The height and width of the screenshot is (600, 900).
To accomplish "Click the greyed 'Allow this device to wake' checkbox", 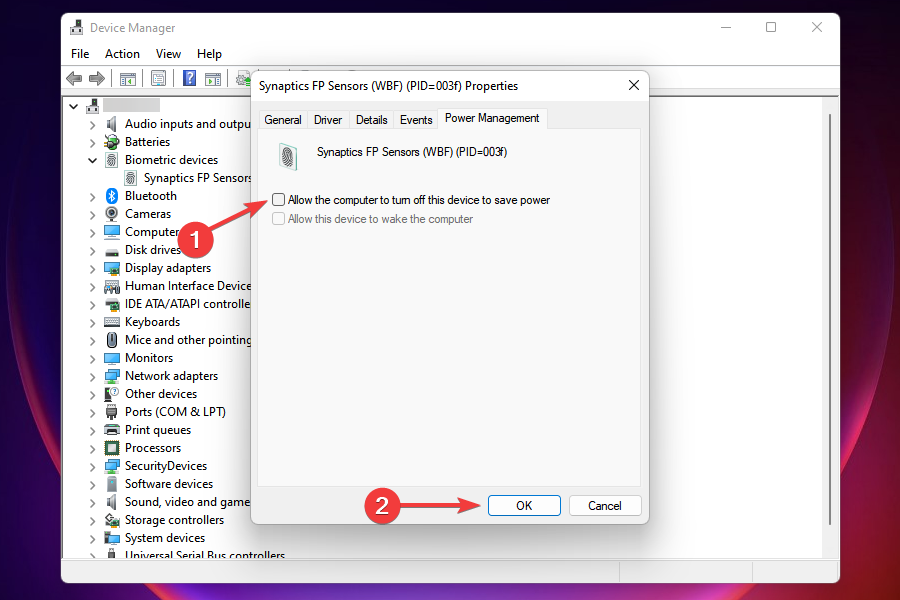I will tap(278, 219).
